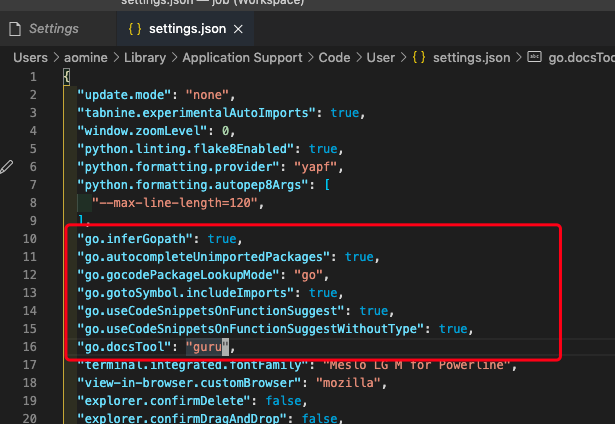The width and height of the screenshot is (615, 424).
Task: Click the opening brace on line 1
Action: pyautogui.click(x=67, y=77)
